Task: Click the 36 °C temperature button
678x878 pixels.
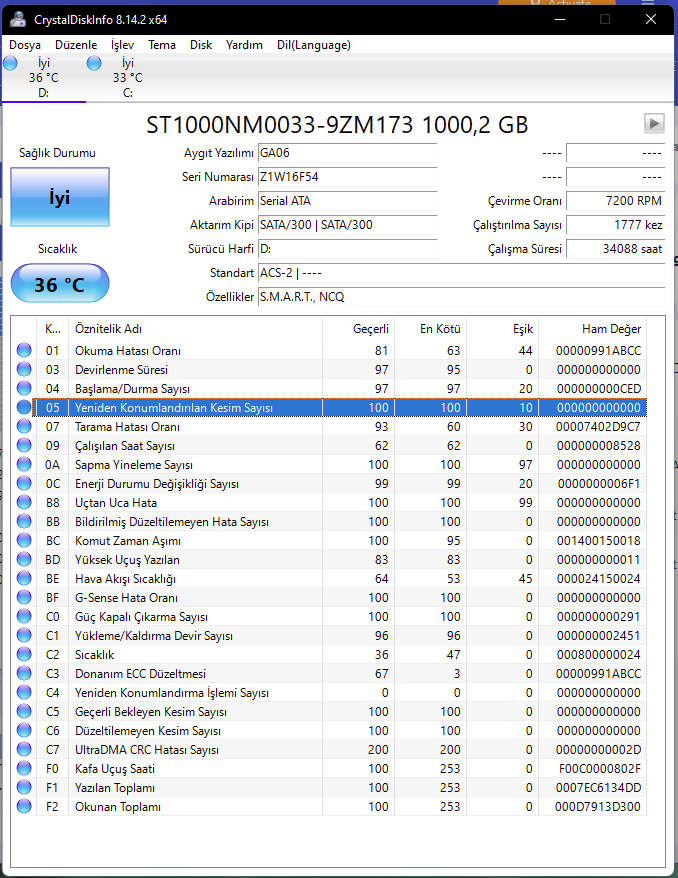Action: [x=60, y=285]
